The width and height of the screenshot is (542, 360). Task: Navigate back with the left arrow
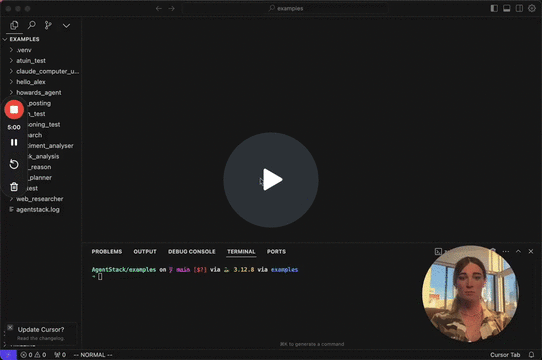(159, 8)
